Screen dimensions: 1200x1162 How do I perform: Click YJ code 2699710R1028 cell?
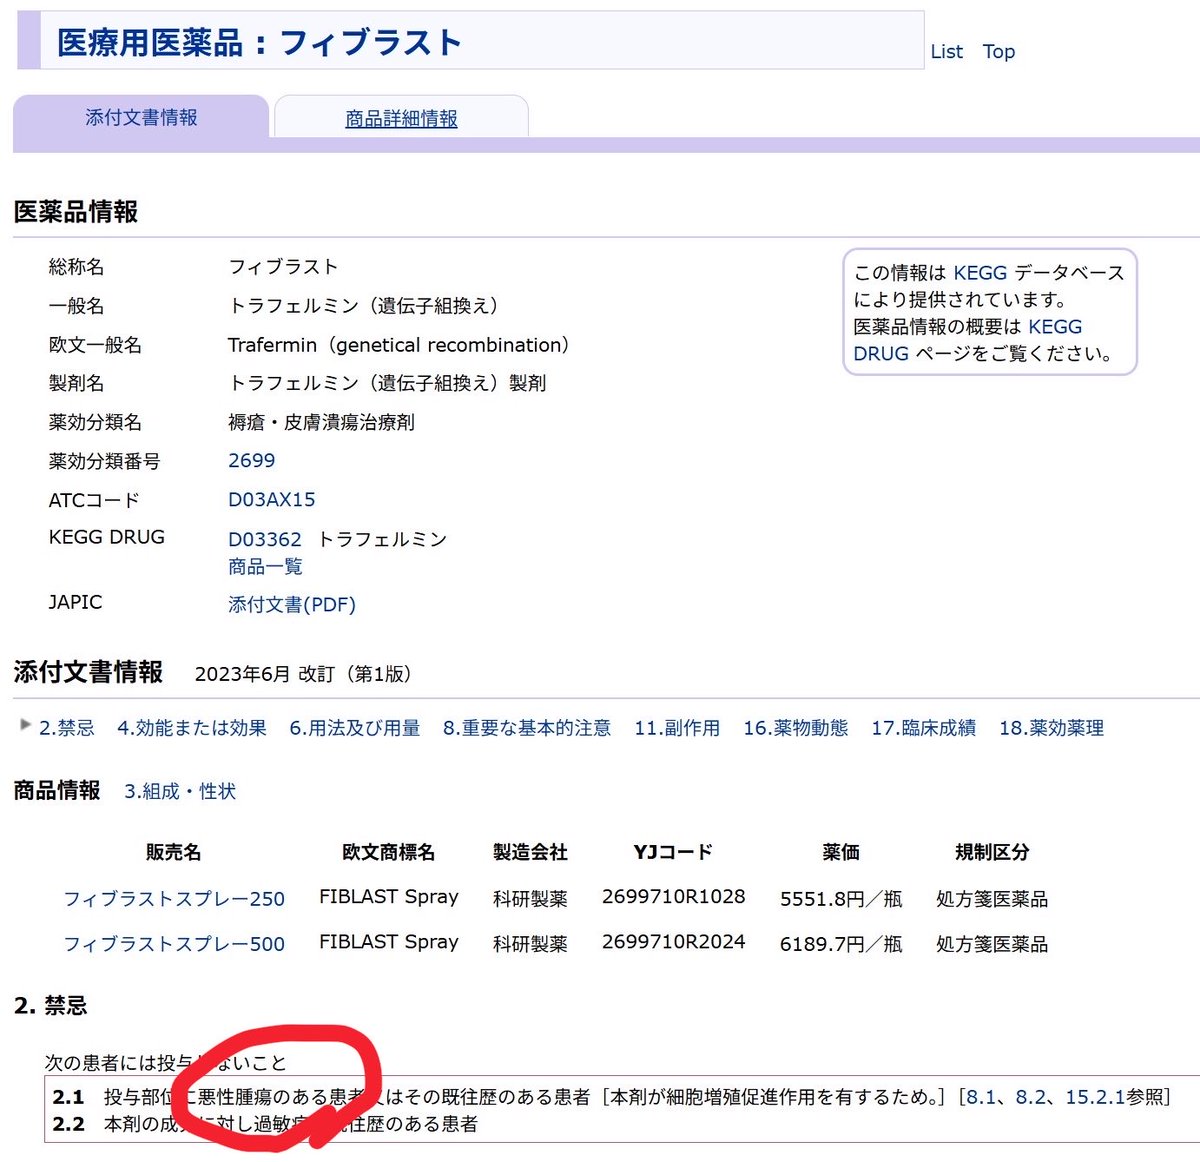(673, 897)
